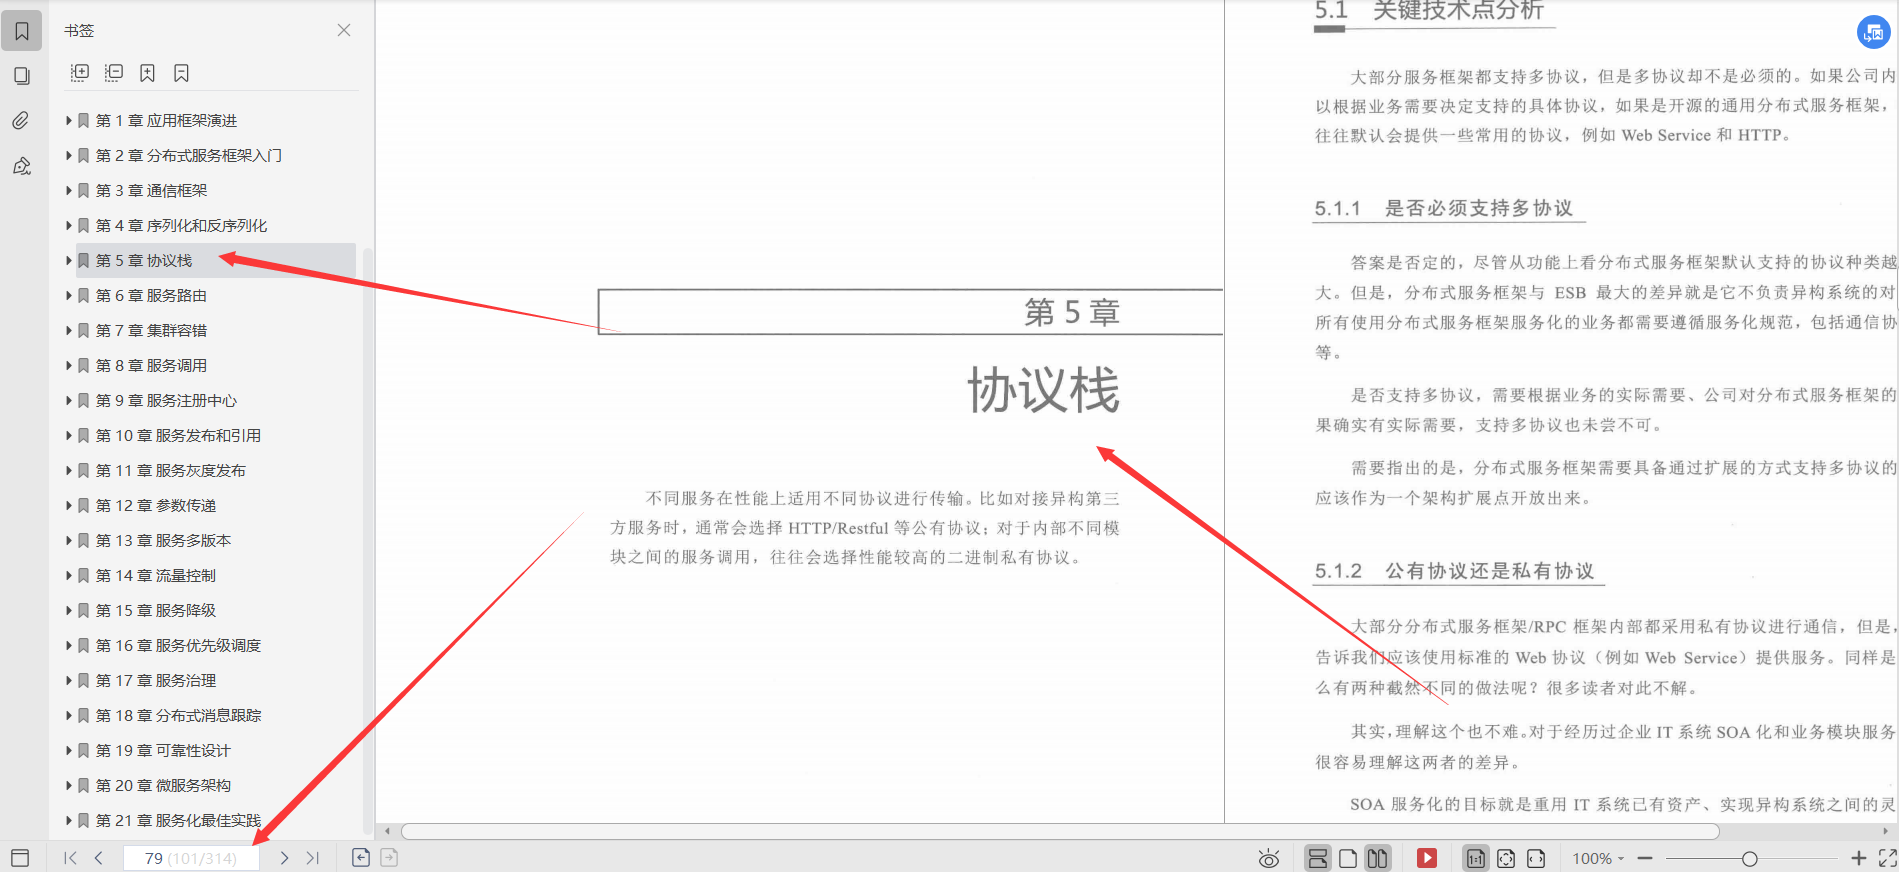
Task: Click the horizontal scrollbar left arrow
Action: [388, 831]
